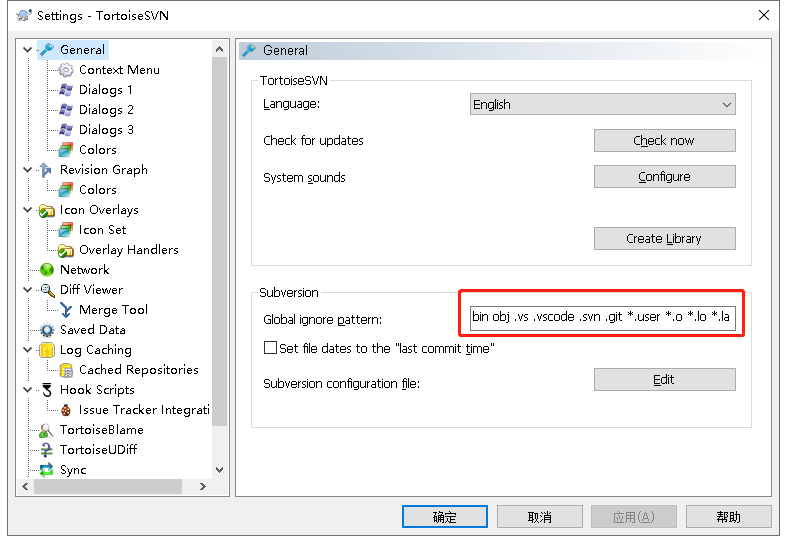Click the General wrench icon in tree
The height and width of the screenshot is (543, 787).
click(x=47, y=50)
